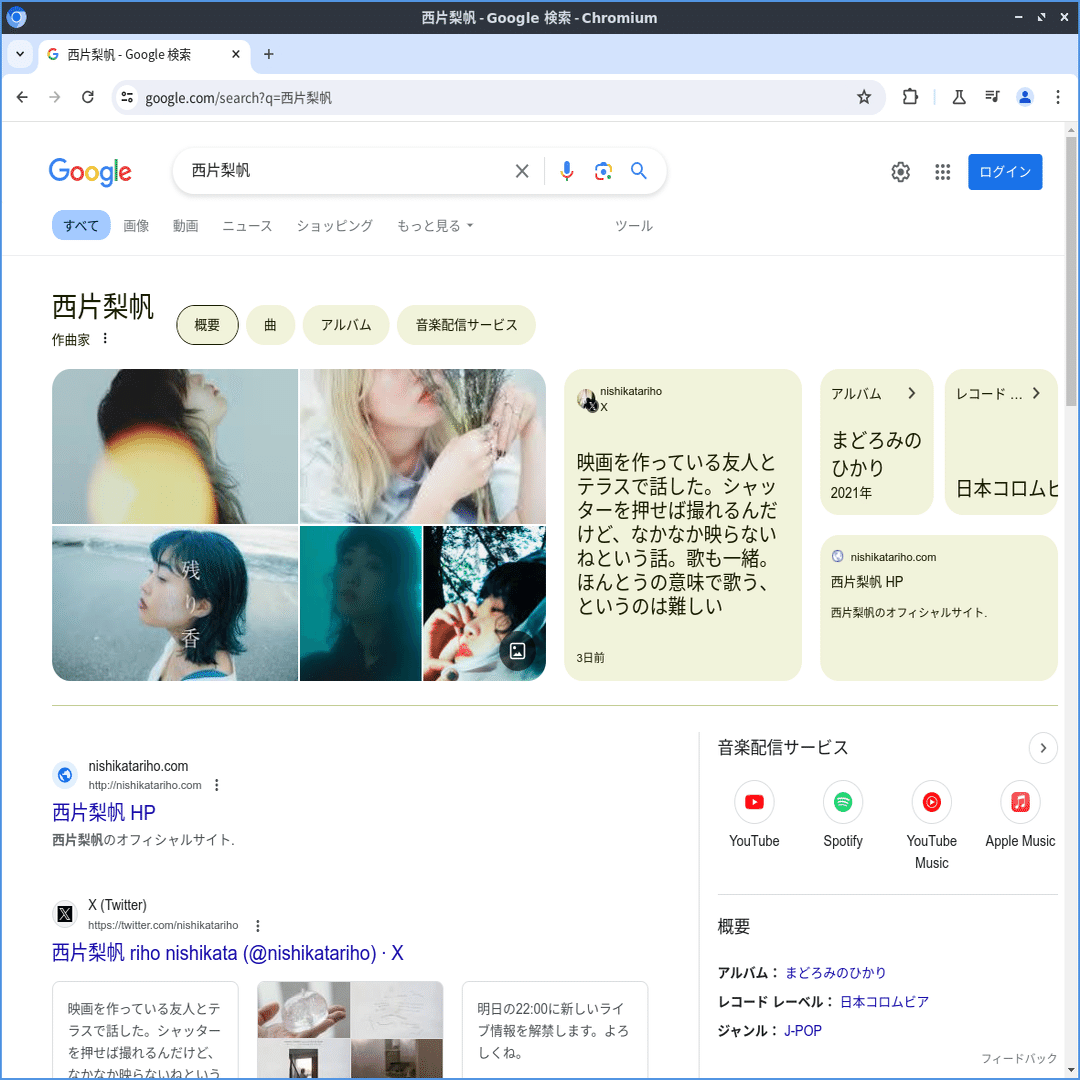The image size is (1080, 1080).
Task: Expand もっと見る dropdown
Action: tap(435, 225)
